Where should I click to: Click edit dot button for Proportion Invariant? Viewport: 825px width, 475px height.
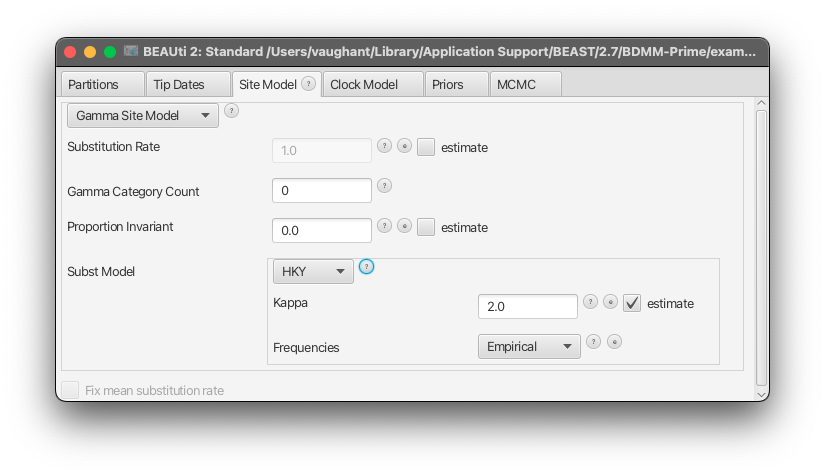click(404, 226)
